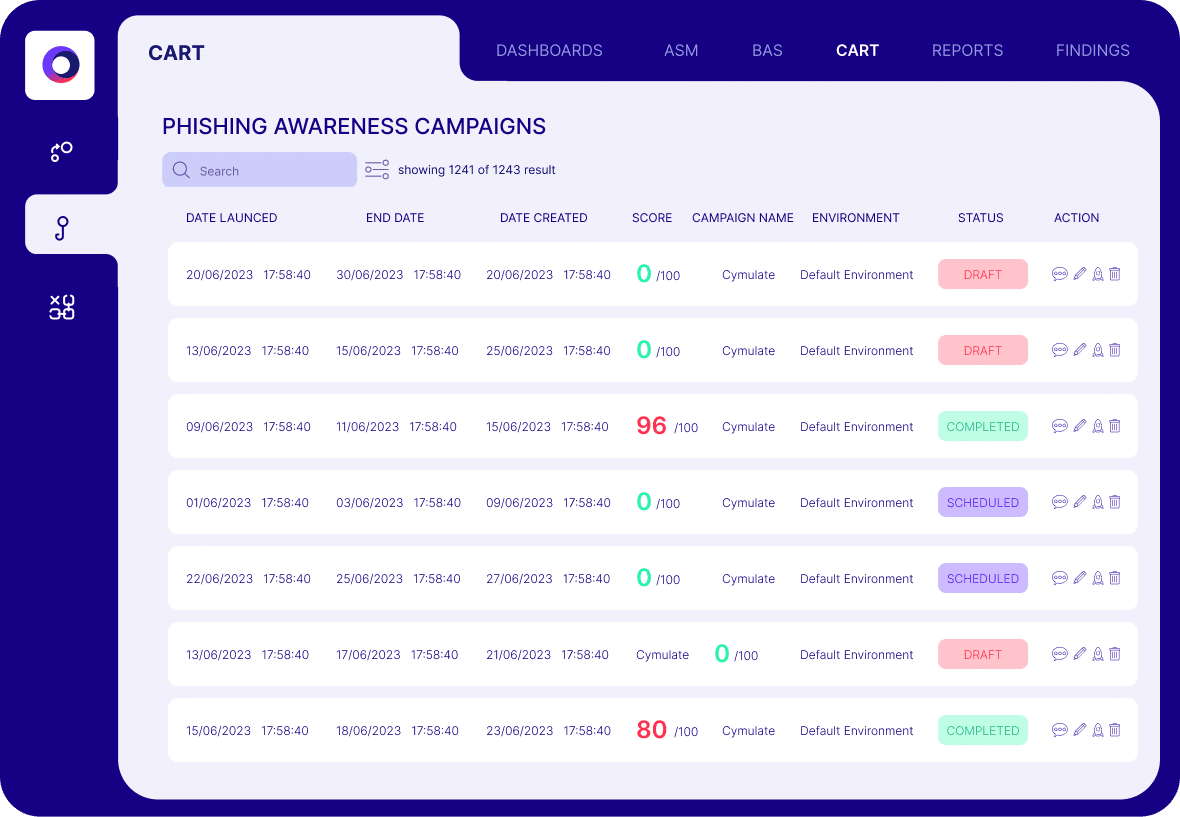Select the BAS navigation item
Image resolution: width=1180 pixels, height=817 pixels.
pyautogui.click(x=767, y=50)
